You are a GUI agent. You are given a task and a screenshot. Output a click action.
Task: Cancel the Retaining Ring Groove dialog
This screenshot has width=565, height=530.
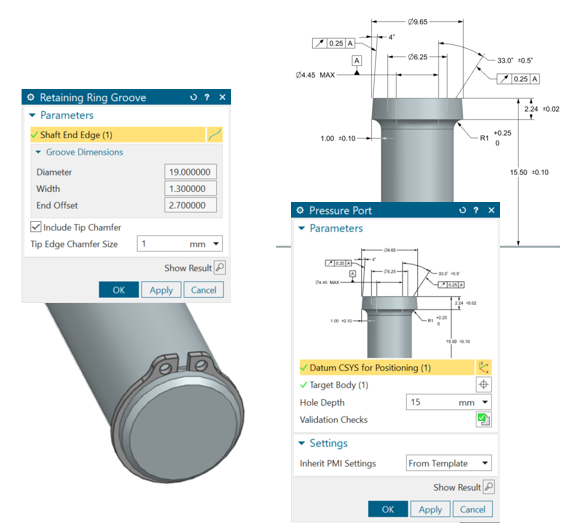click(204, 290)
